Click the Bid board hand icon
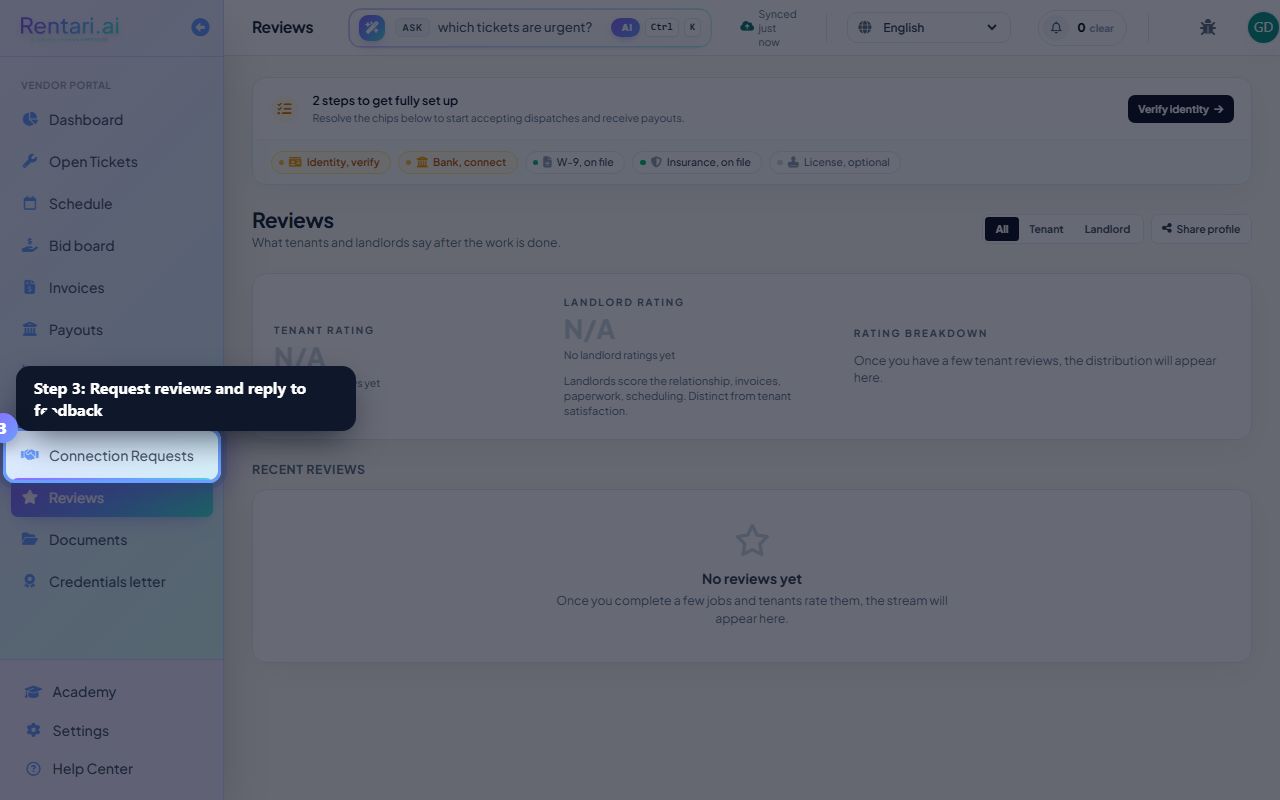 point(30,246)
